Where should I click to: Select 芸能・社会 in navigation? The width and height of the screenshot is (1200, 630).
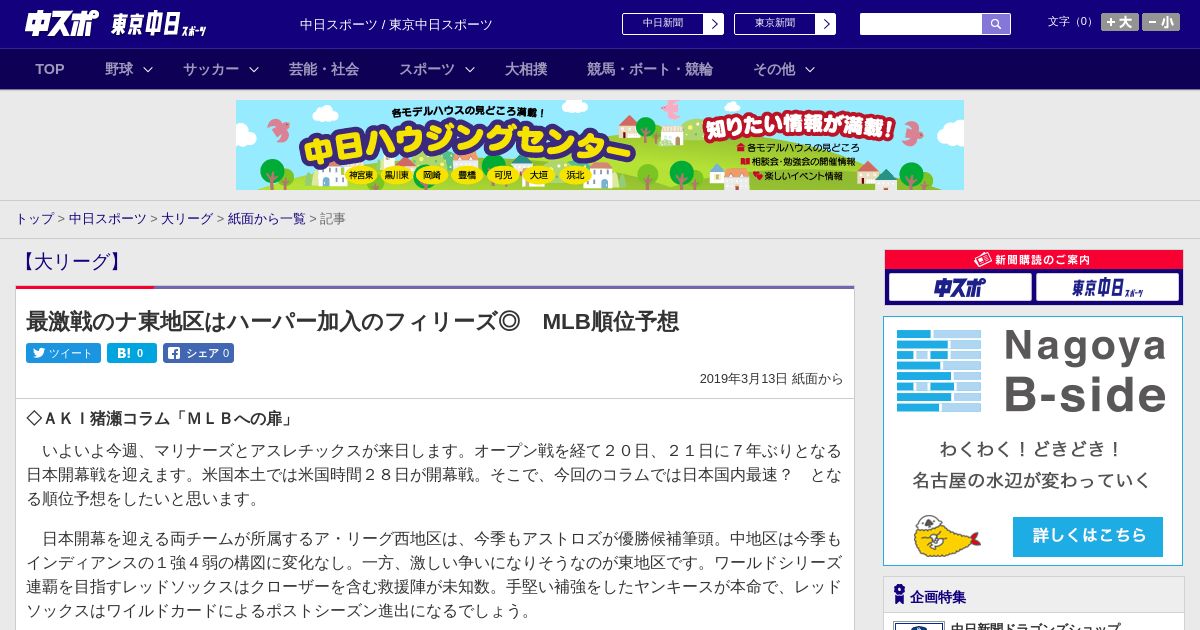tap(324, 69)
